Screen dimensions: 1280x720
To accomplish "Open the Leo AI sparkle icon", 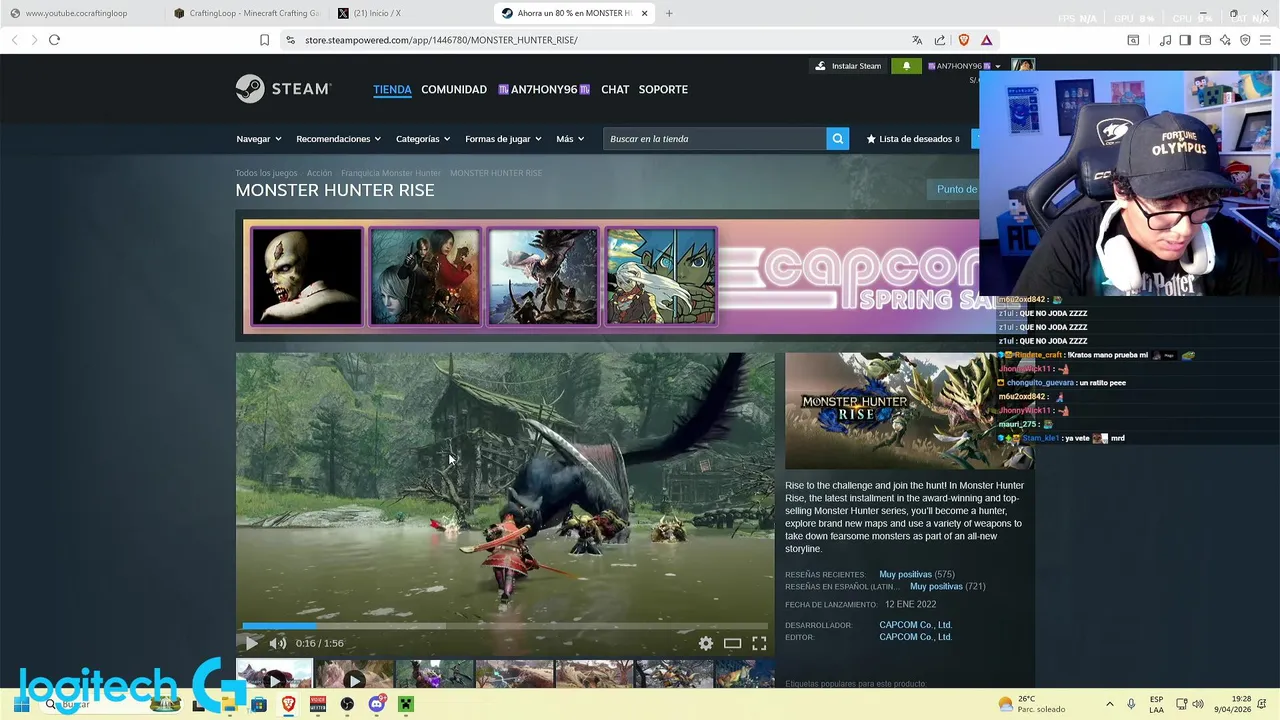I will [1225, 40].
